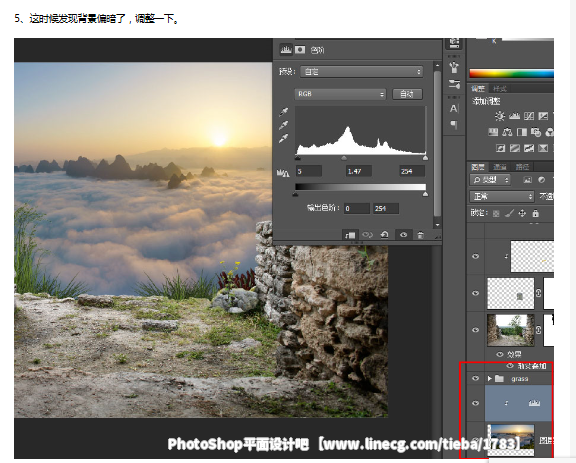
Task: Add a Hue/Saturation adjustment
Action: click(x=493, y=132)
